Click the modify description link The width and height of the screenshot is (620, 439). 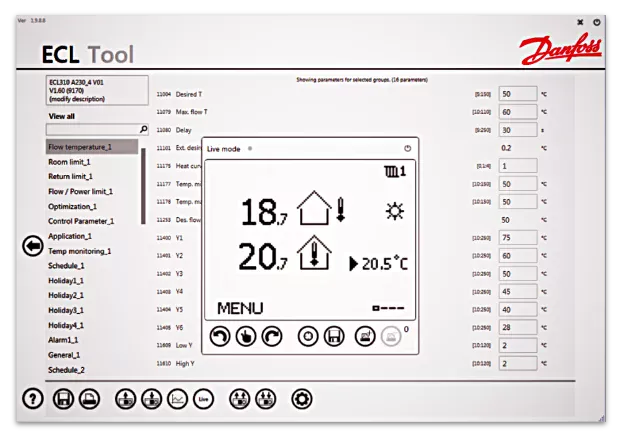click(77, 99)
